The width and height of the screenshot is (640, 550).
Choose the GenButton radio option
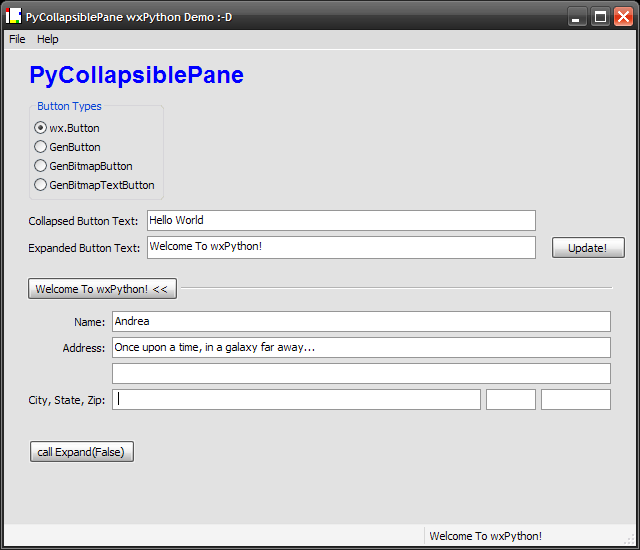(41, 147)
